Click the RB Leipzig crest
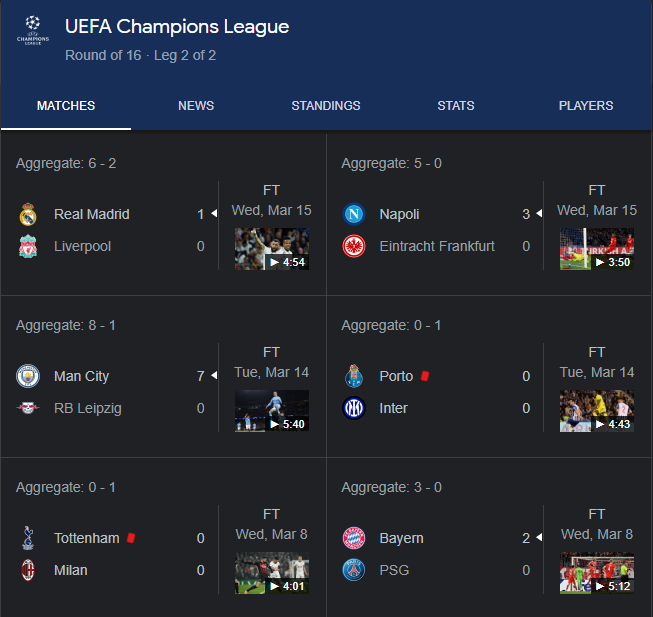This screenshot has width=653, height=617. click(x=27, y=408)
